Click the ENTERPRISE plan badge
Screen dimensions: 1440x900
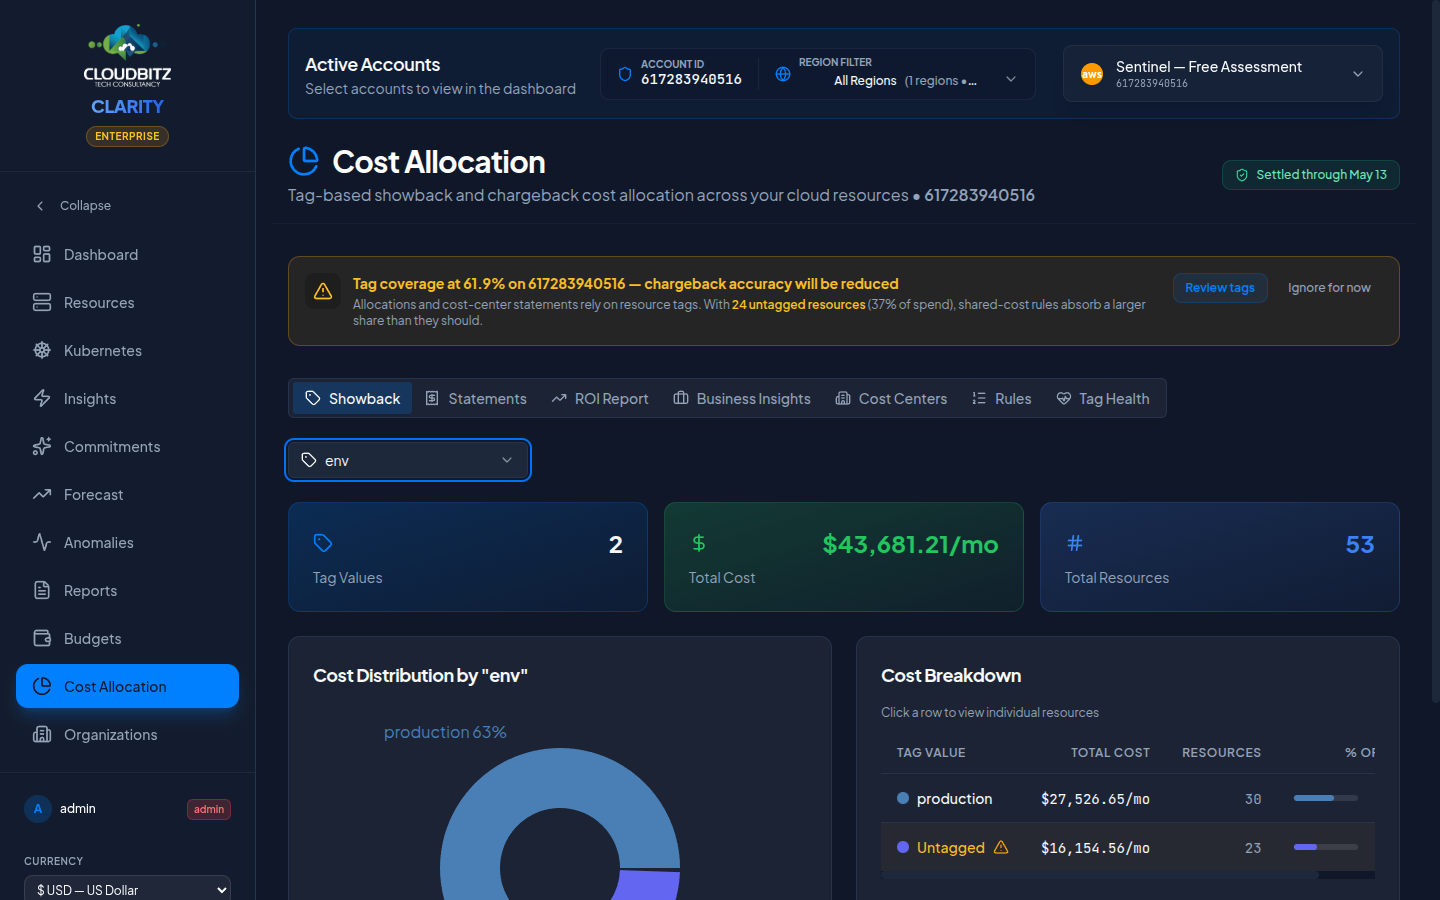click(x=127, y=136)
